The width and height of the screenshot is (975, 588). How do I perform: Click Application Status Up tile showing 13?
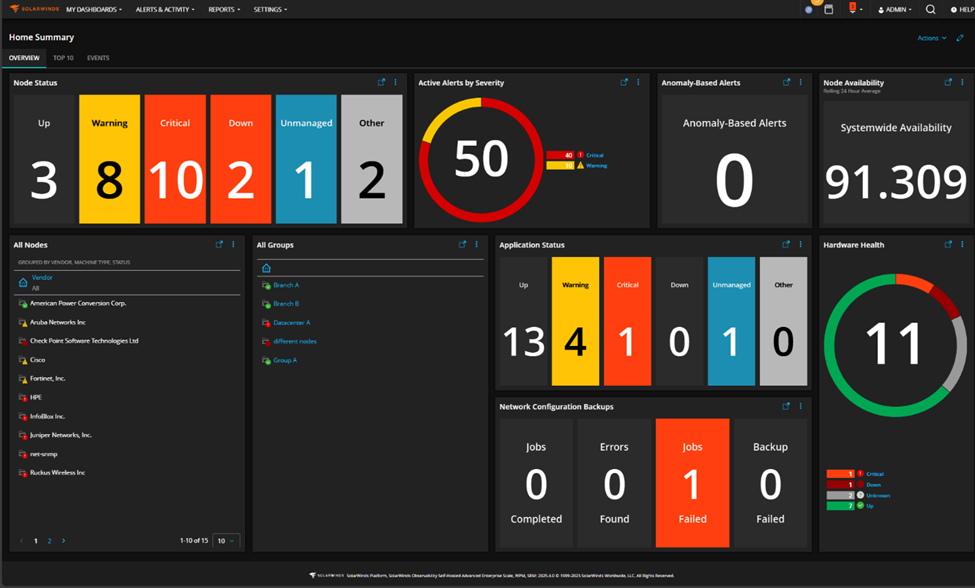tap(524, 321)
